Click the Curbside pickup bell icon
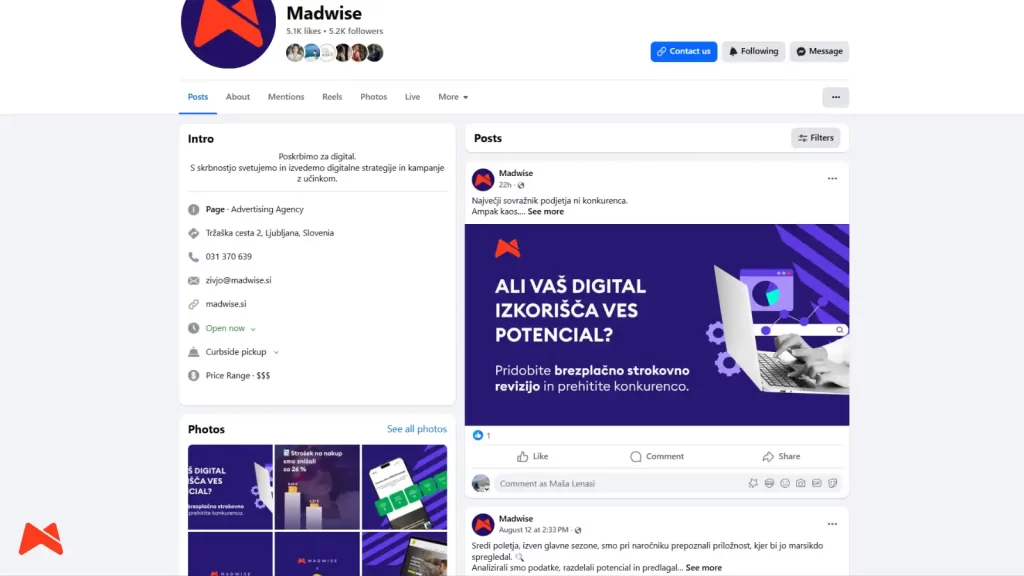1024x576 pixels. pyautogui.click(x=193, y=352)
